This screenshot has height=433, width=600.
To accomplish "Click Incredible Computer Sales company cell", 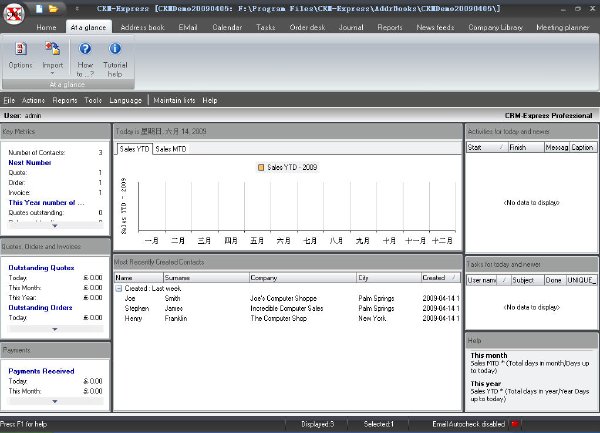I will pos(287,308).
